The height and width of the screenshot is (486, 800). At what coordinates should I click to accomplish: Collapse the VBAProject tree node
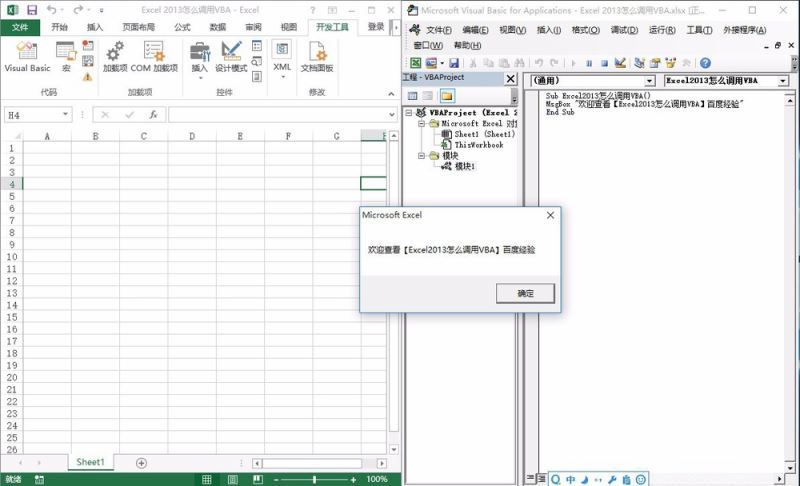(409, 113)
